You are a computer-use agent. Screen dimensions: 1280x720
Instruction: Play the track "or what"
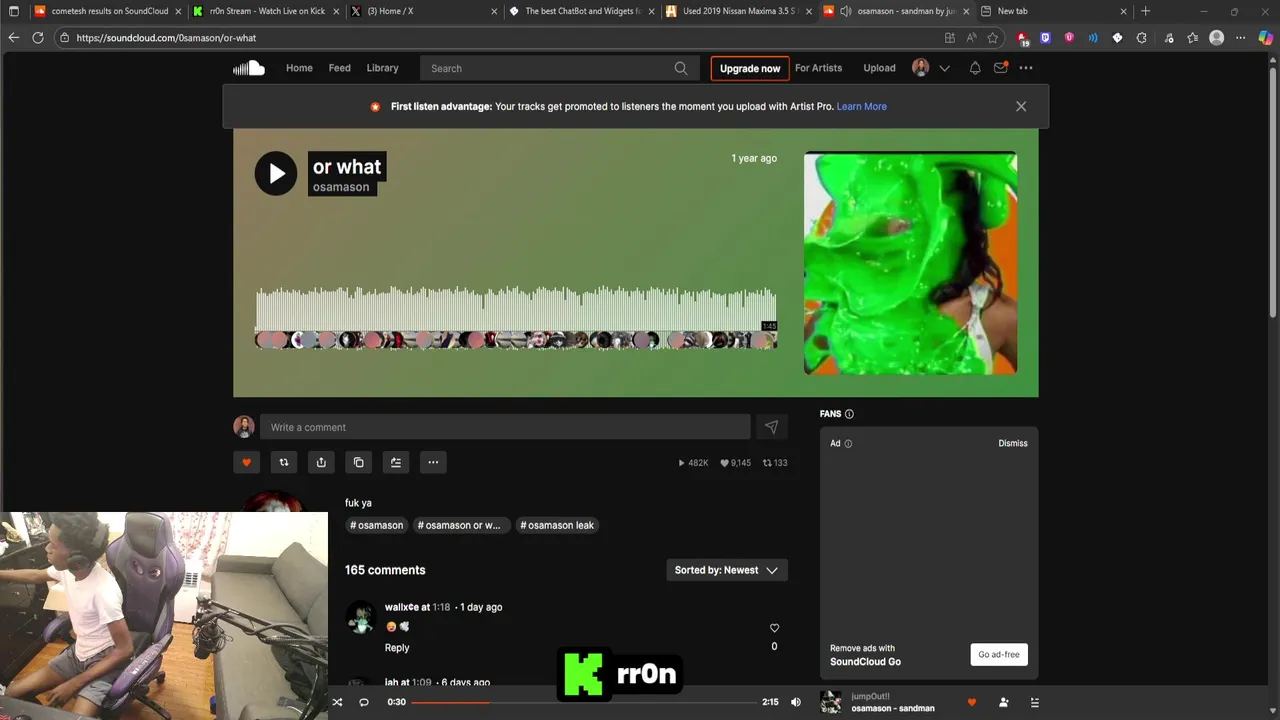pyautogui.click(x=276, y=173)
